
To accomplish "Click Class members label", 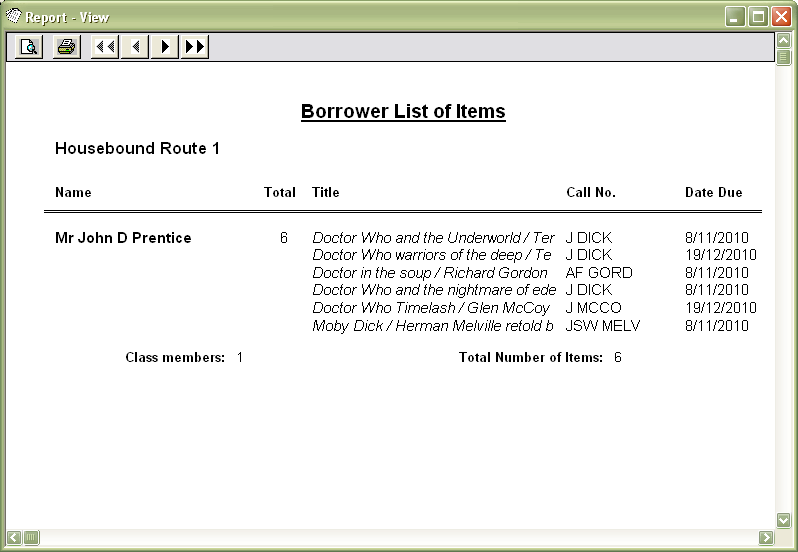I will tap(175, 357).
